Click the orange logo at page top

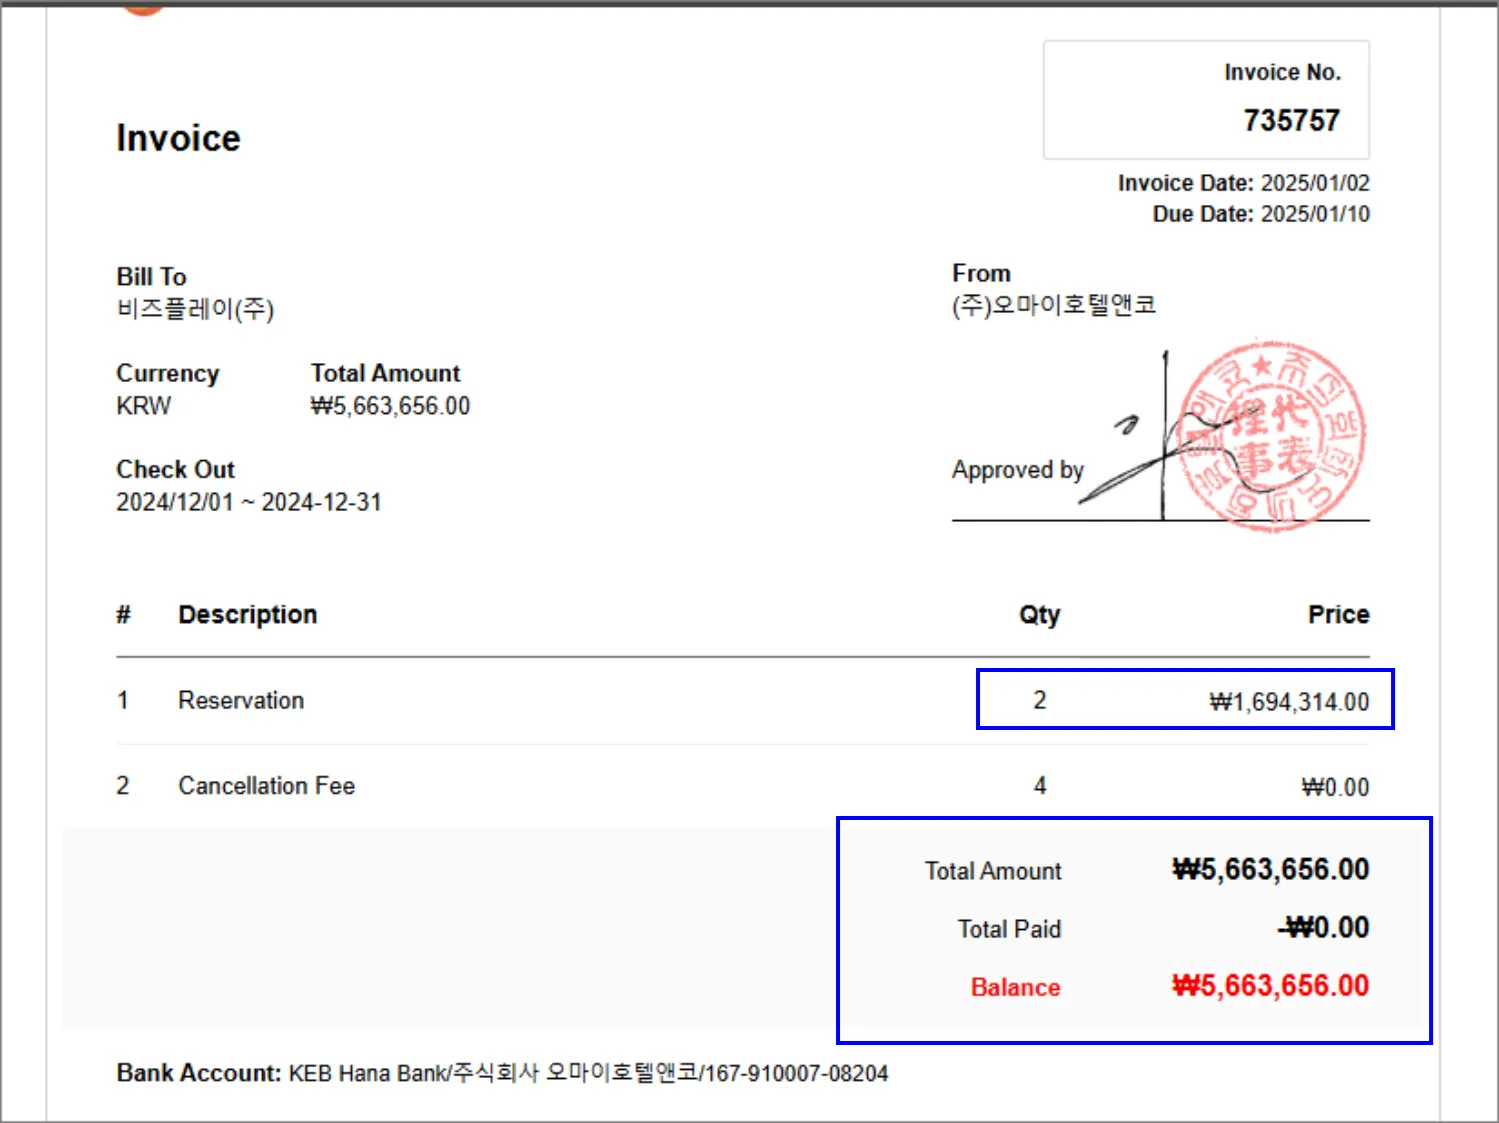[143, 8]
